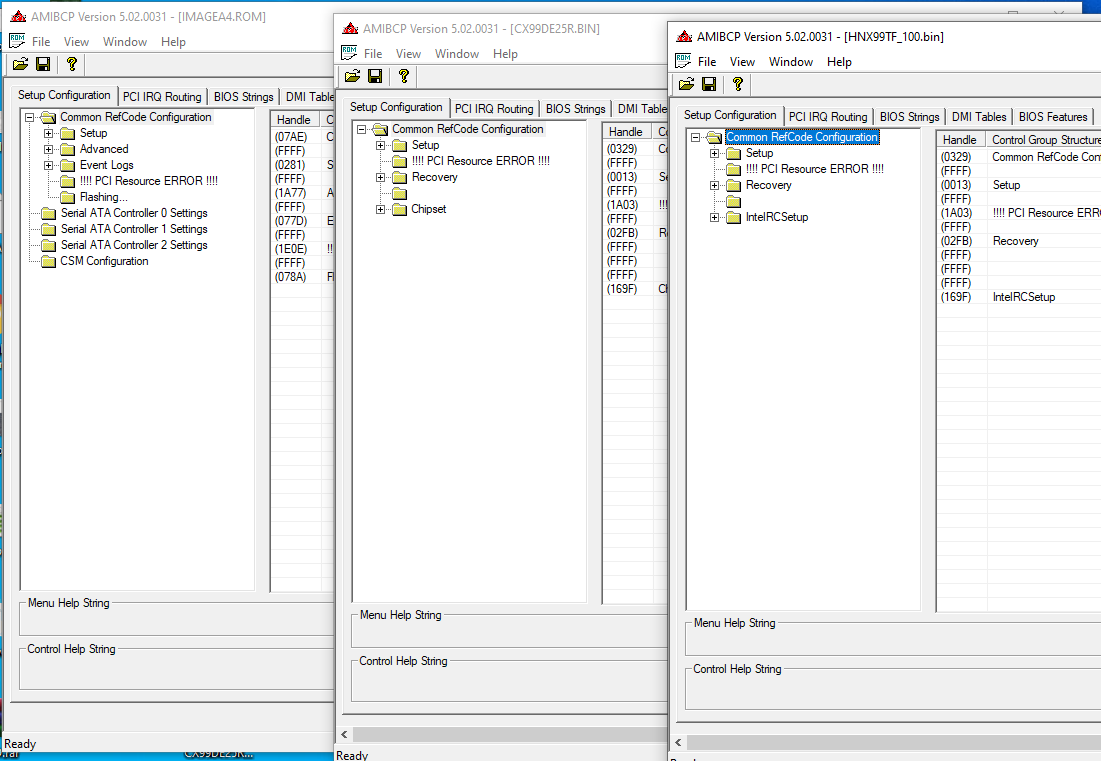The image size is (1101, 761).
Task: Open file icon in IMAGEA4.ROM window
Action: pyautogui.click(x=20, y=65)
